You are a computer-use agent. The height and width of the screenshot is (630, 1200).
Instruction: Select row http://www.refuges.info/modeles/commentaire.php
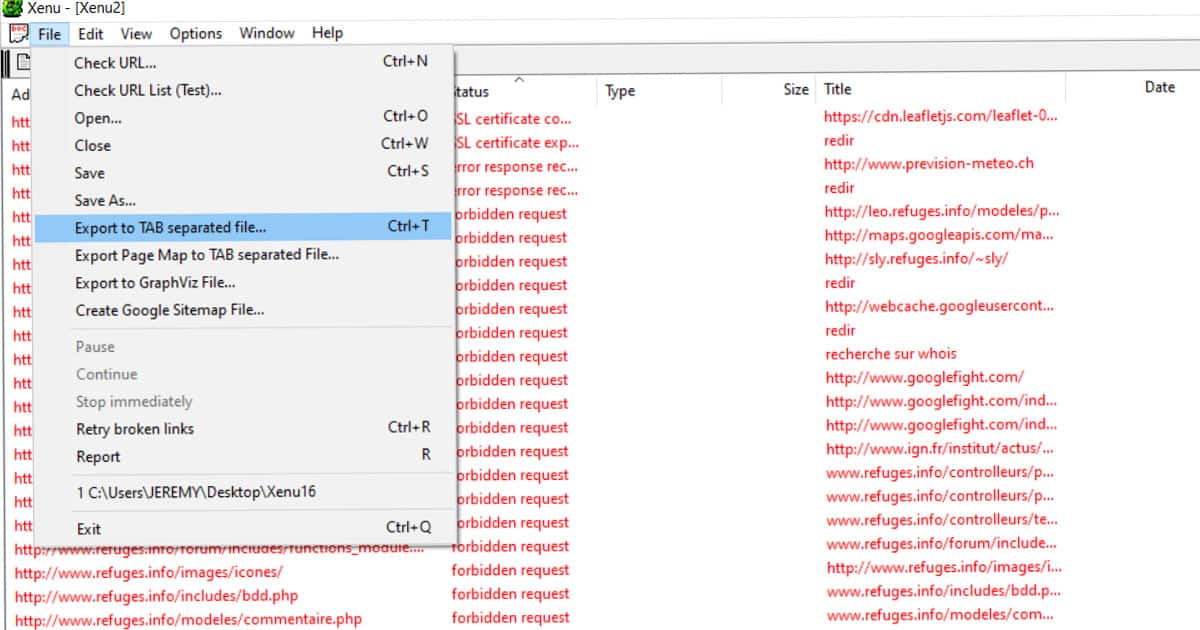188,620
